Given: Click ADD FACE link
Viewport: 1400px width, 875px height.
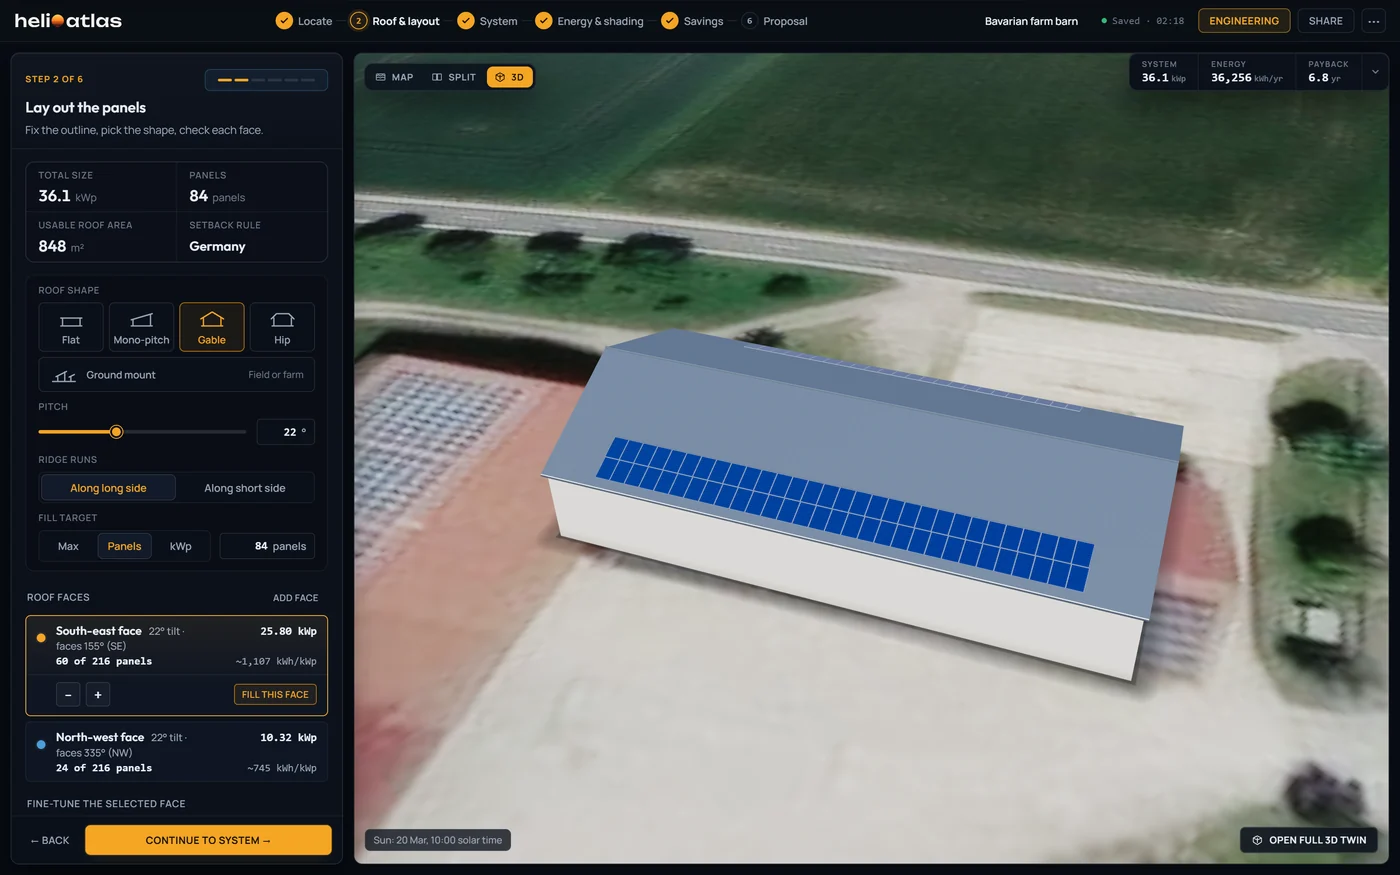Looking at the screenshot, I should click(x=296, y=598).
